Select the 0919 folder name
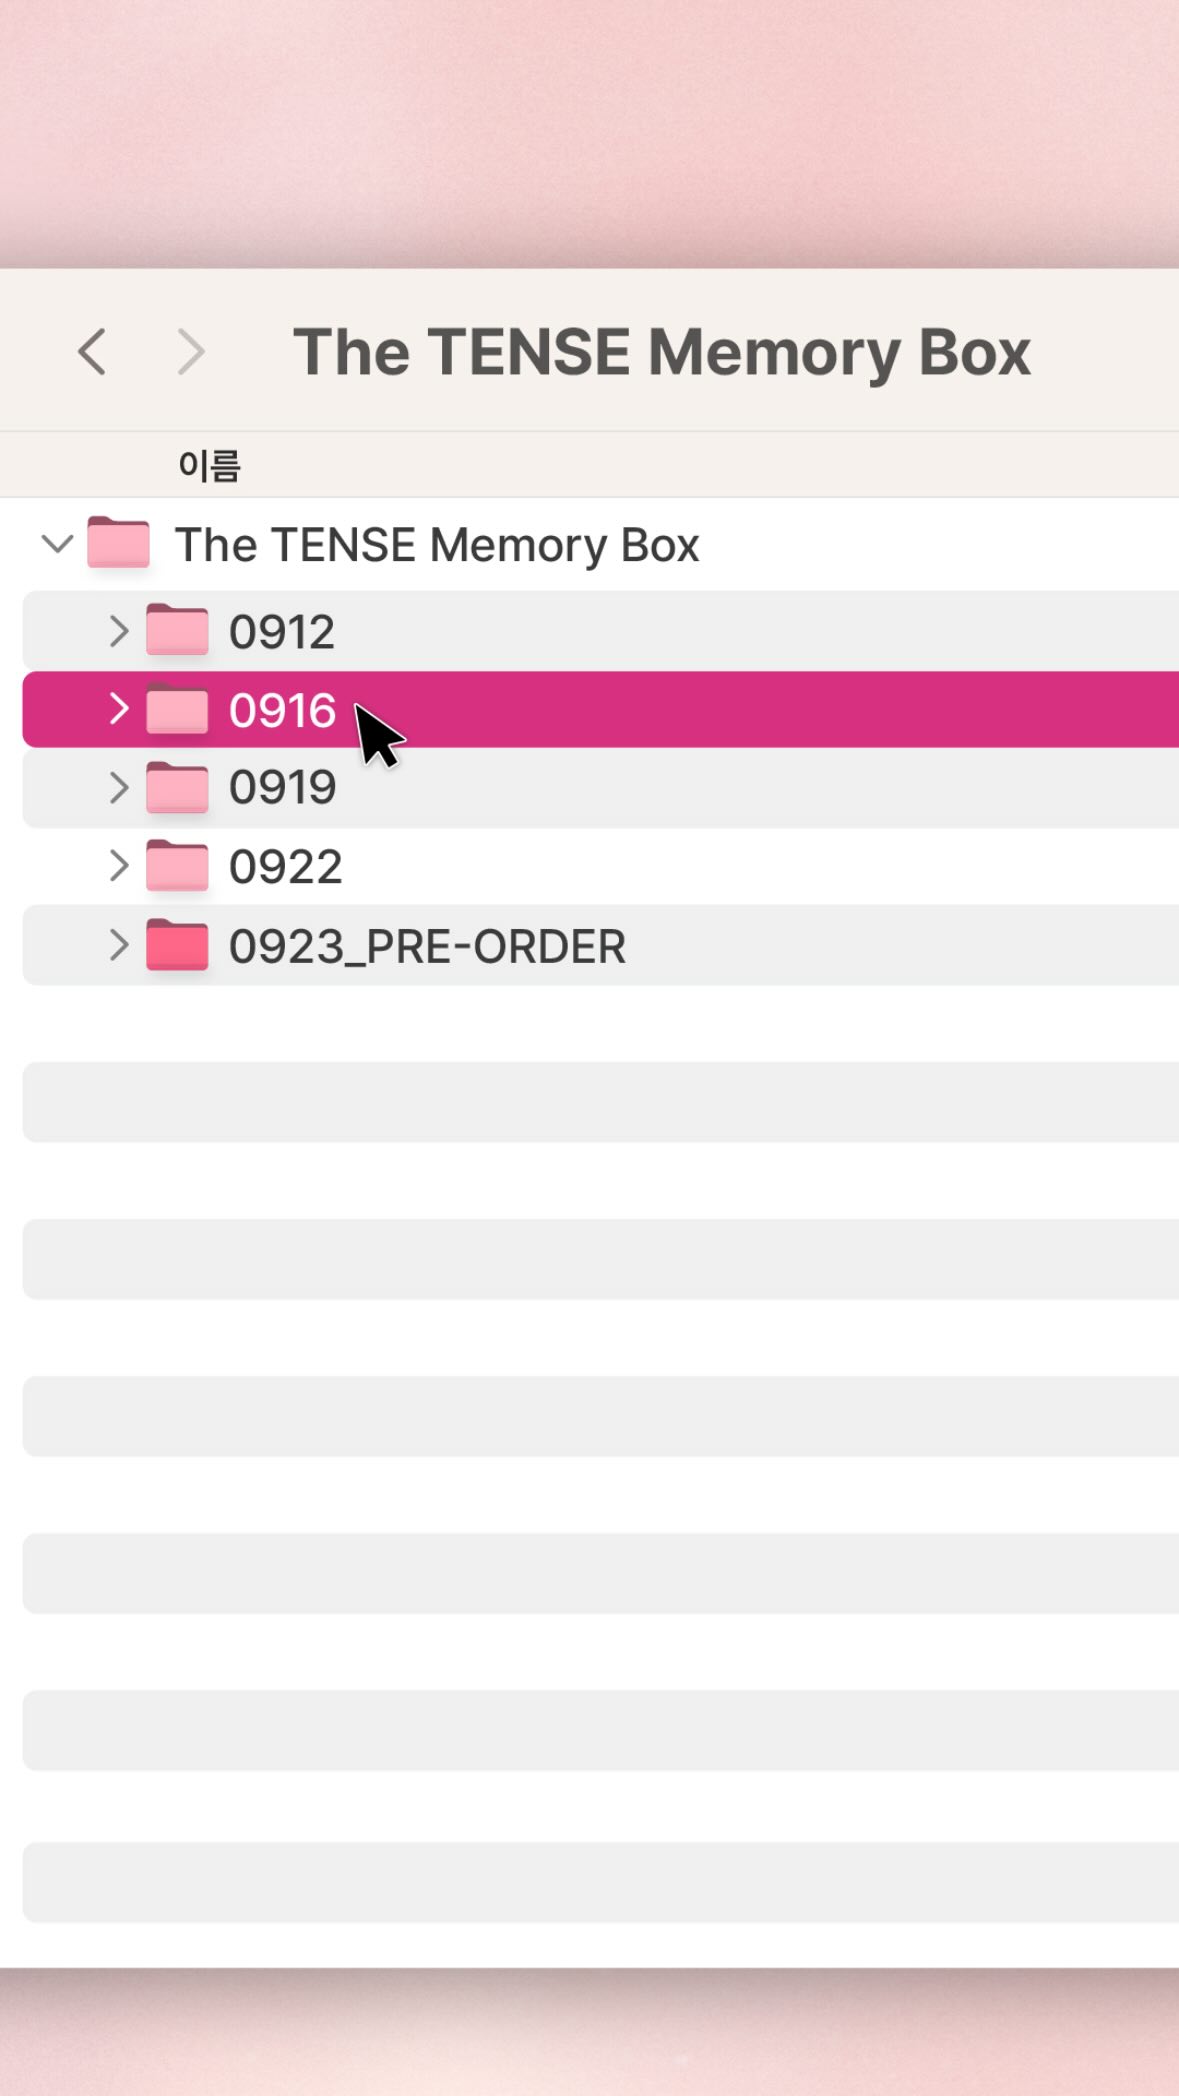The width and height of the screenshot is (1179, 2096). [282, 788]
